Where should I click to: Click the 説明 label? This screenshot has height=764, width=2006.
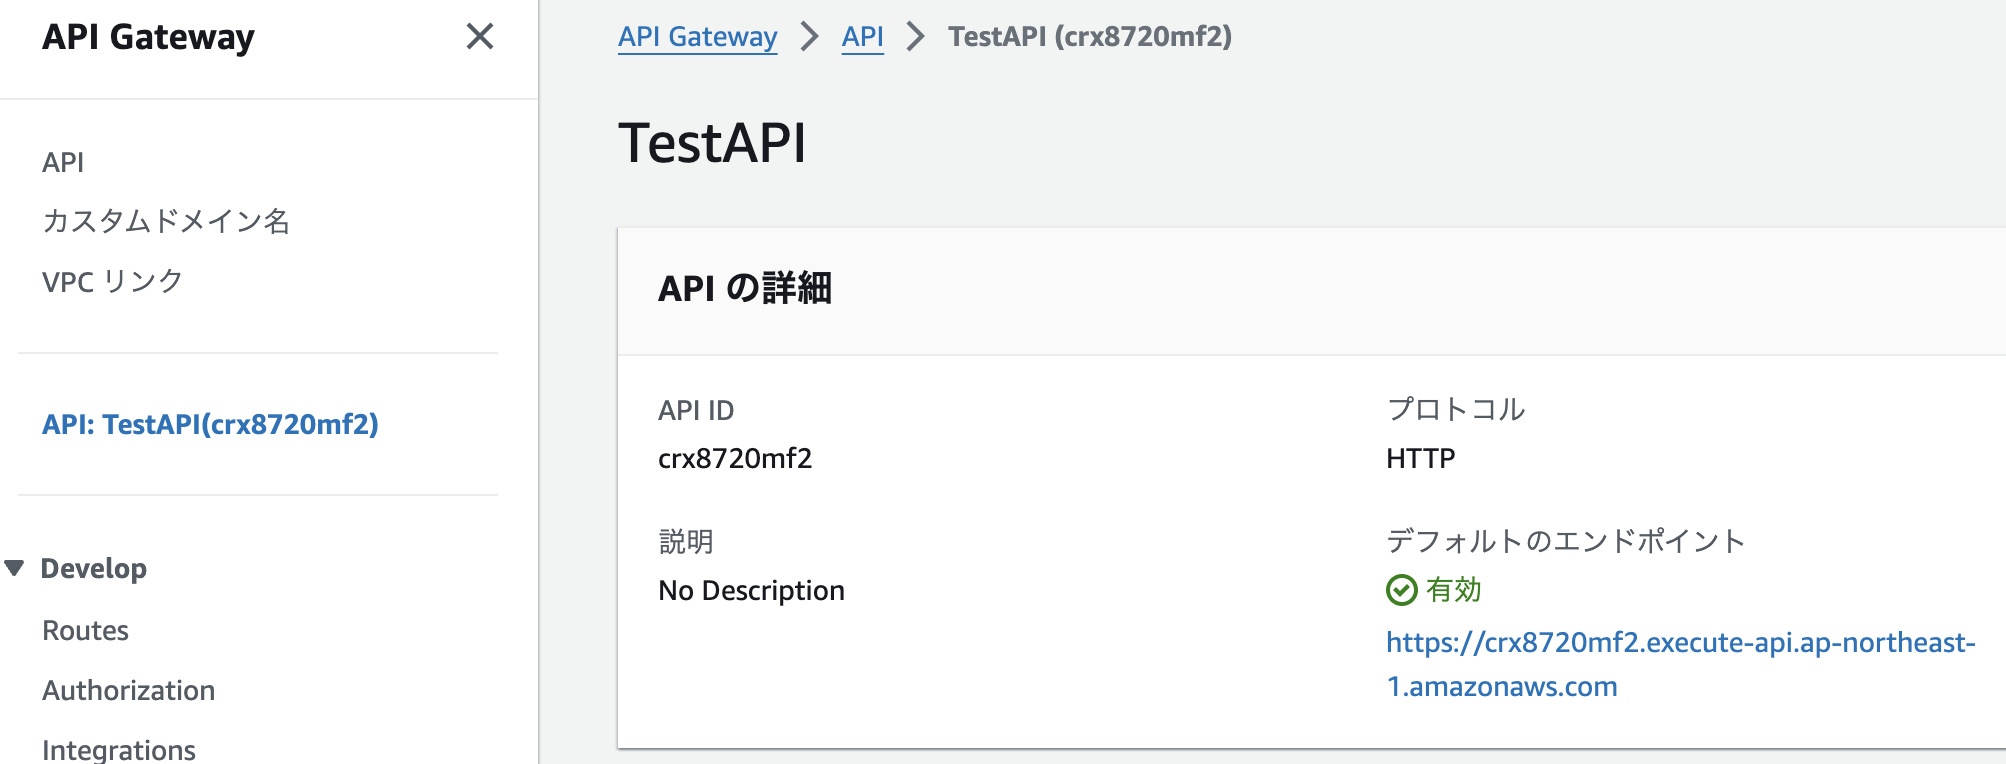click(x=686, y=541)
